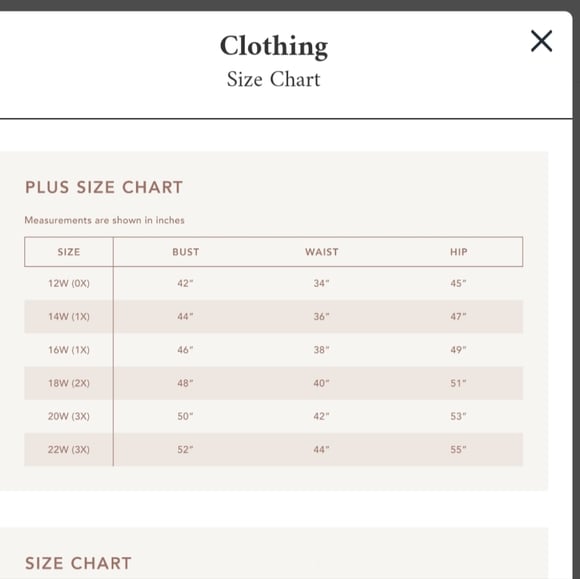
Task: Click the PLUS SIZE CHART heading
Action: pos(104,187)
